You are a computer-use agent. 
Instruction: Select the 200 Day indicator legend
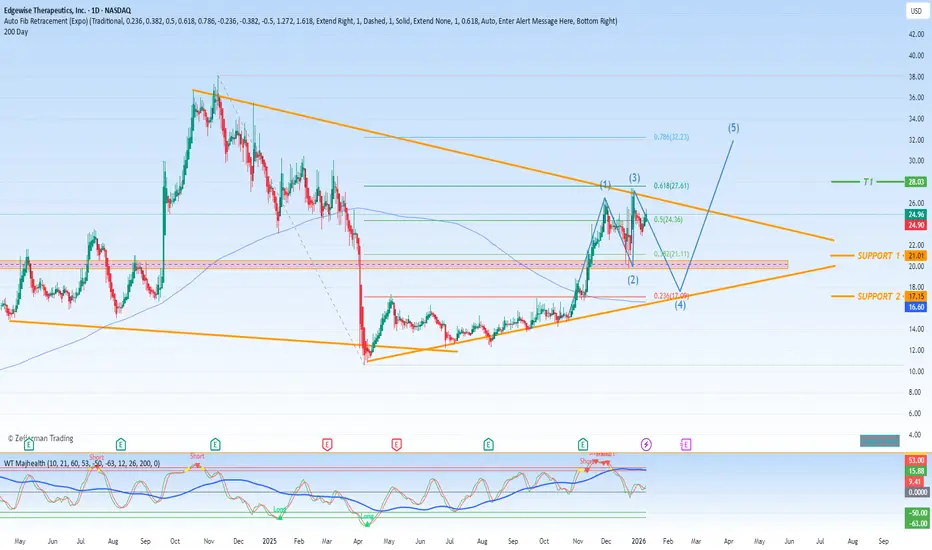(15, 32)
